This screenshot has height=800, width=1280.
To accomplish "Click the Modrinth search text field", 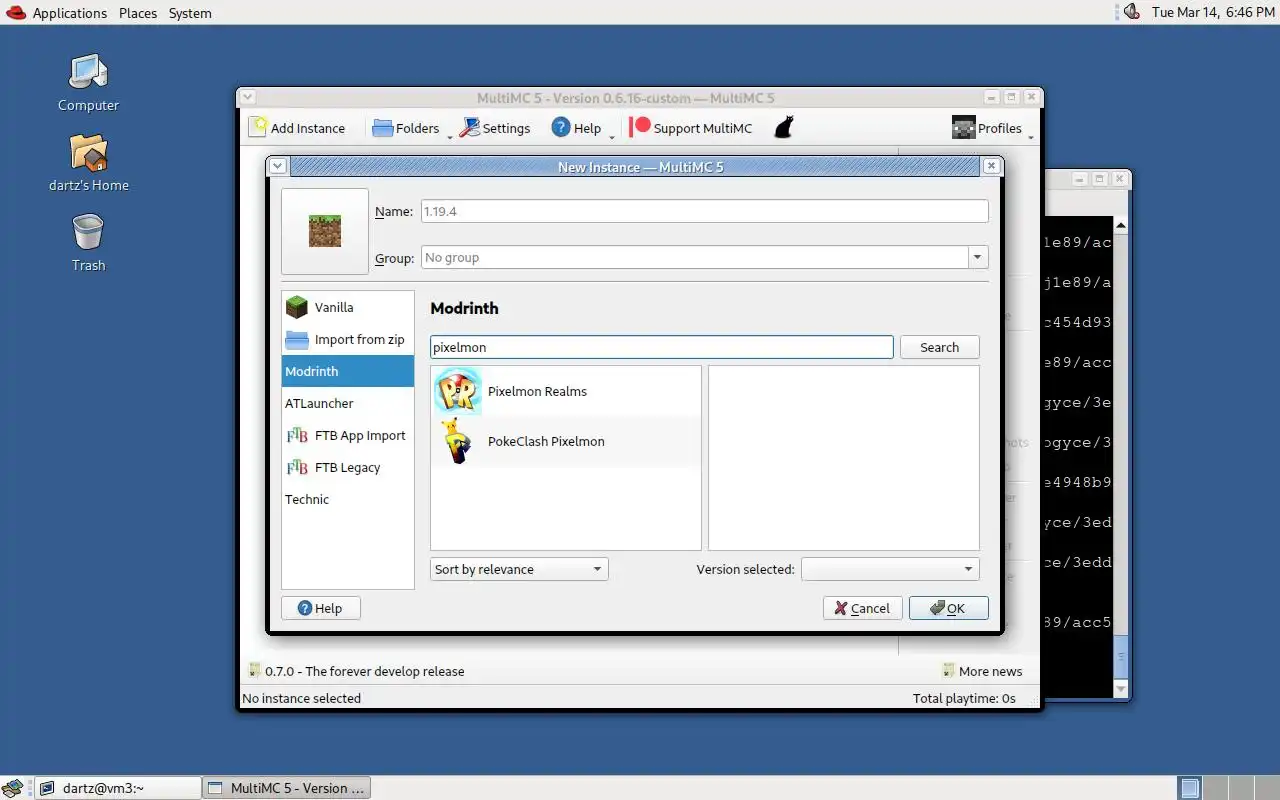I will point(661,347).
